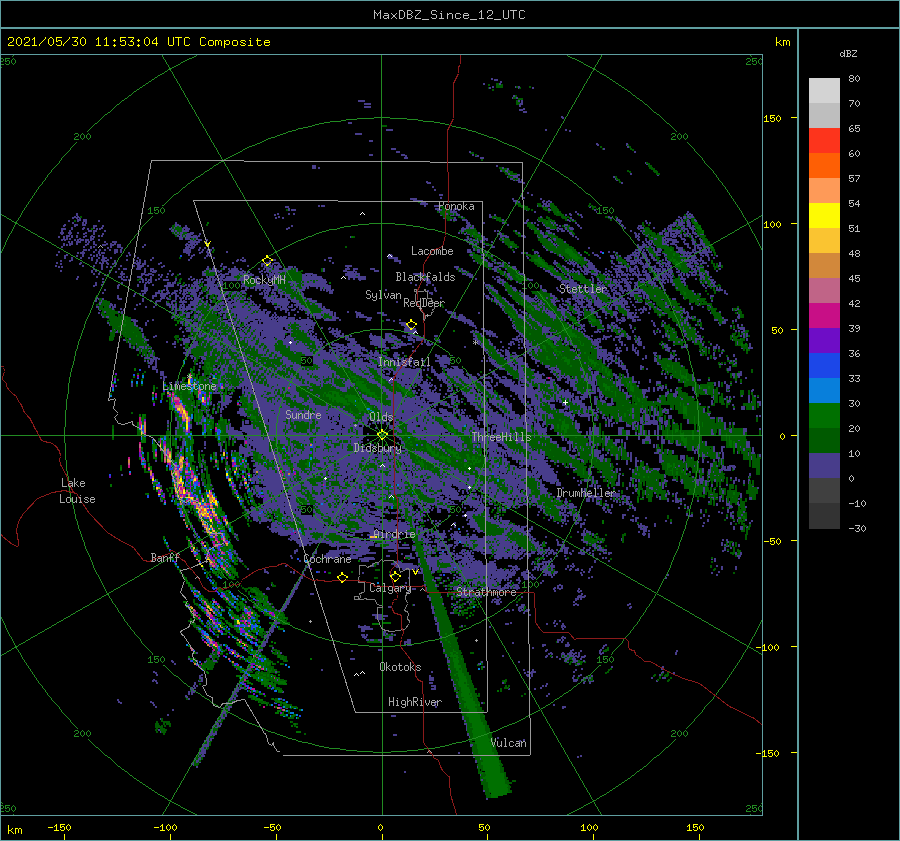Image resolution: width=900 pixels, height=841 pixels.
Task: Click the white 70-80 dBZ legend swatch
Action: pyautogui.click(x=824, y=91)
